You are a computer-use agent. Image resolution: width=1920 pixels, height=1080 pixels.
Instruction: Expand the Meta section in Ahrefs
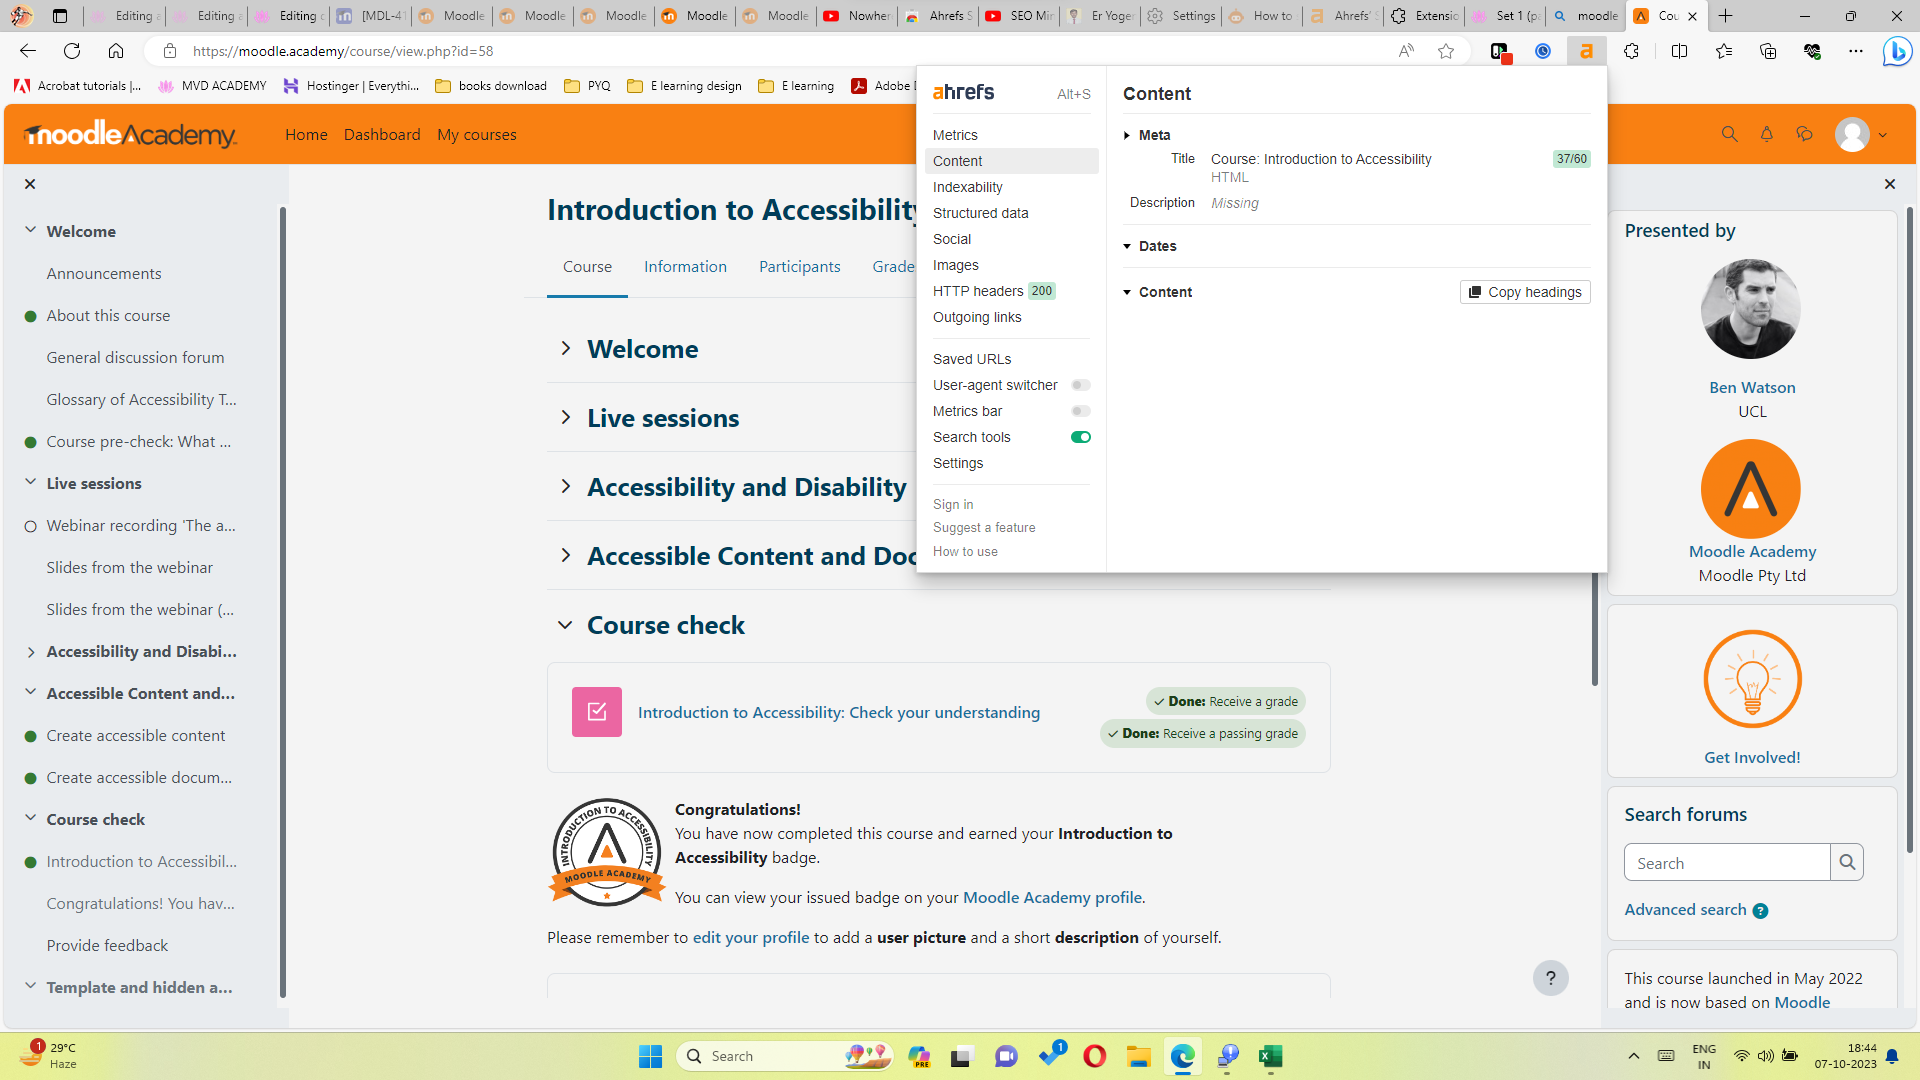[x=1127, y=135]
